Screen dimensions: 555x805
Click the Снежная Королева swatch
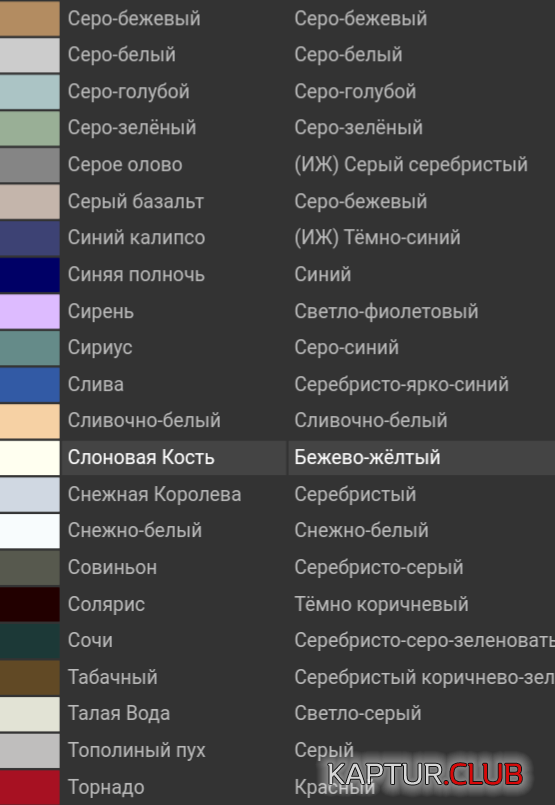pos(30,494)
